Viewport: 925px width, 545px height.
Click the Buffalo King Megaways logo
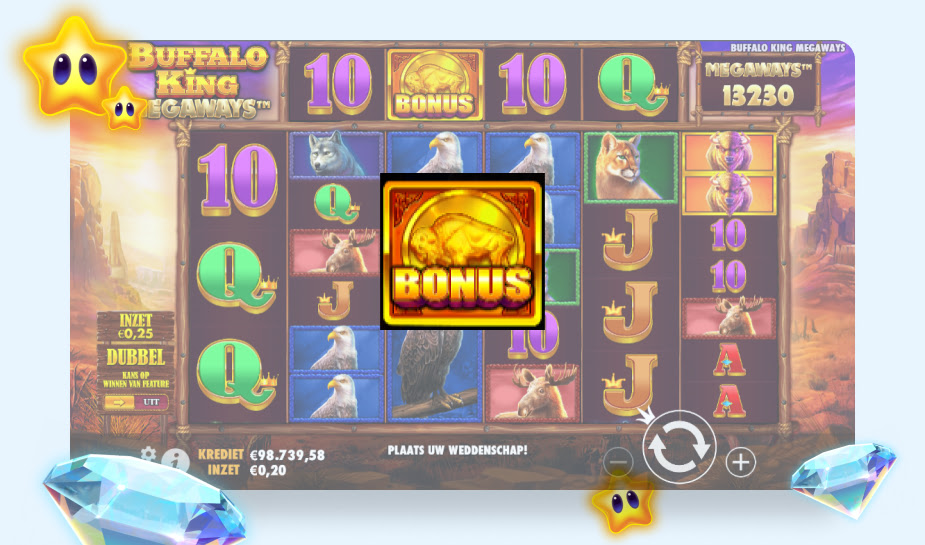(200, 81)
